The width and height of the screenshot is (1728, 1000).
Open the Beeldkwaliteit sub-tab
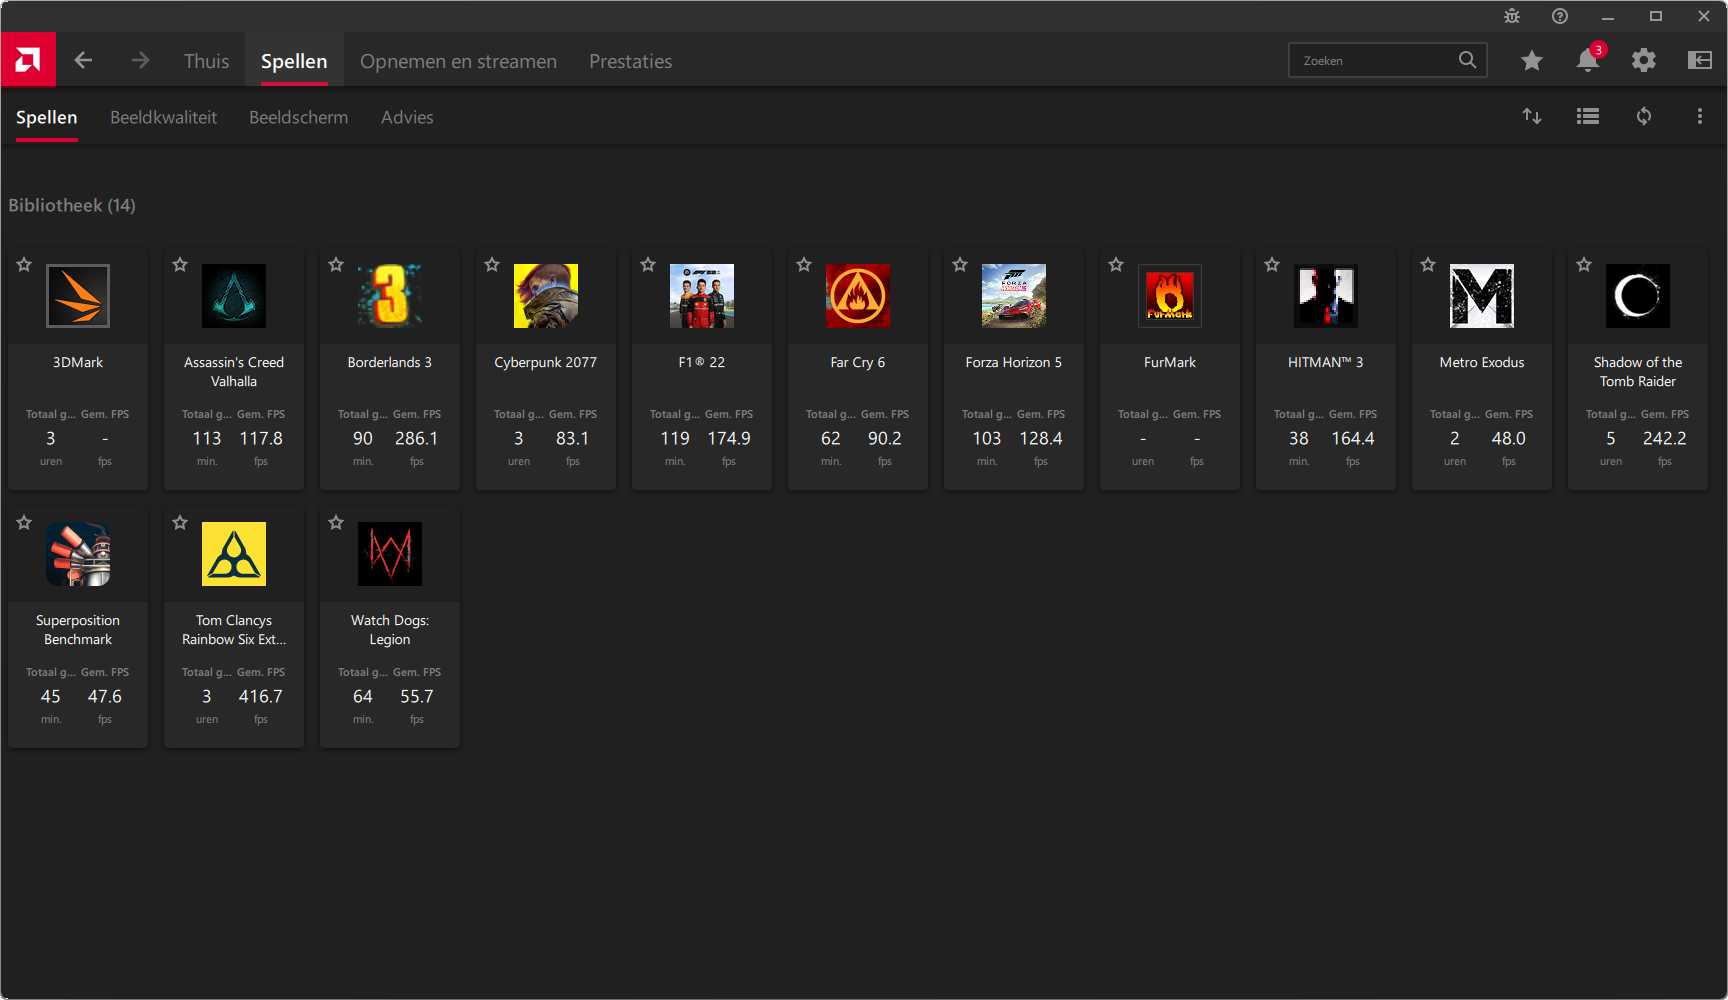tap(163, 117)
